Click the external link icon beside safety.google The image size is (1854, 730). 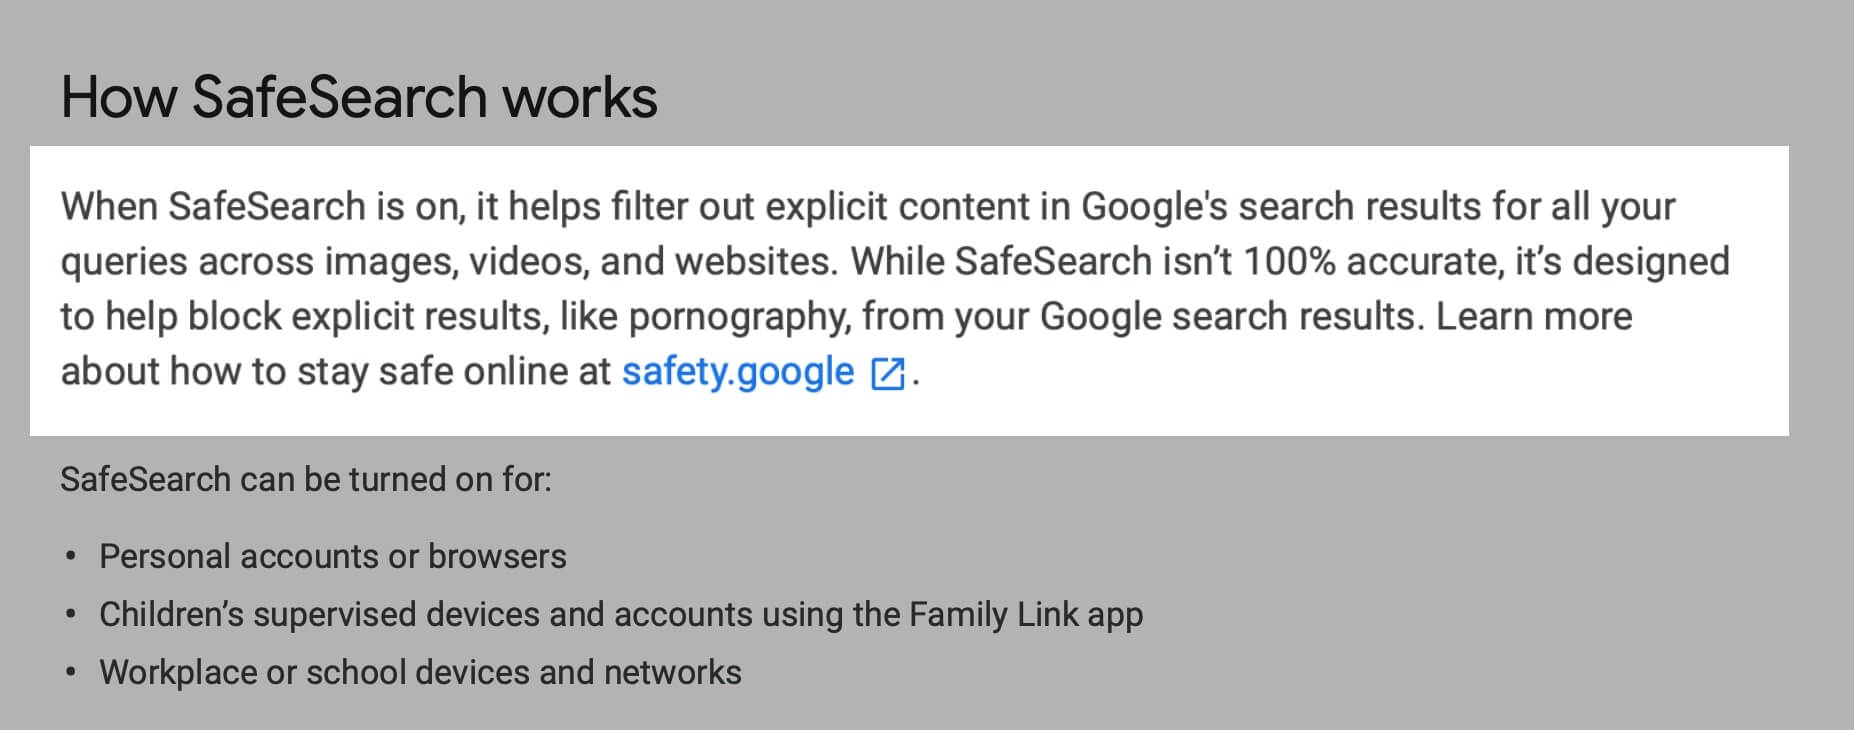888,373
